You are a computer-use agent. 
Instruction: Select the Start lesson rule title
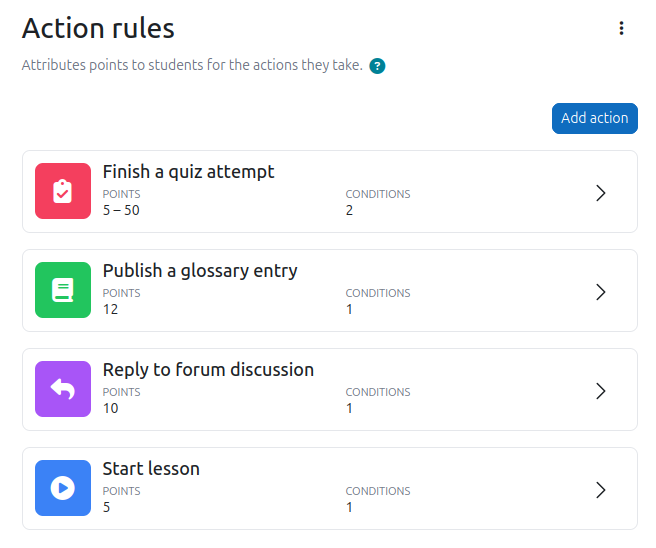(151, 469)
